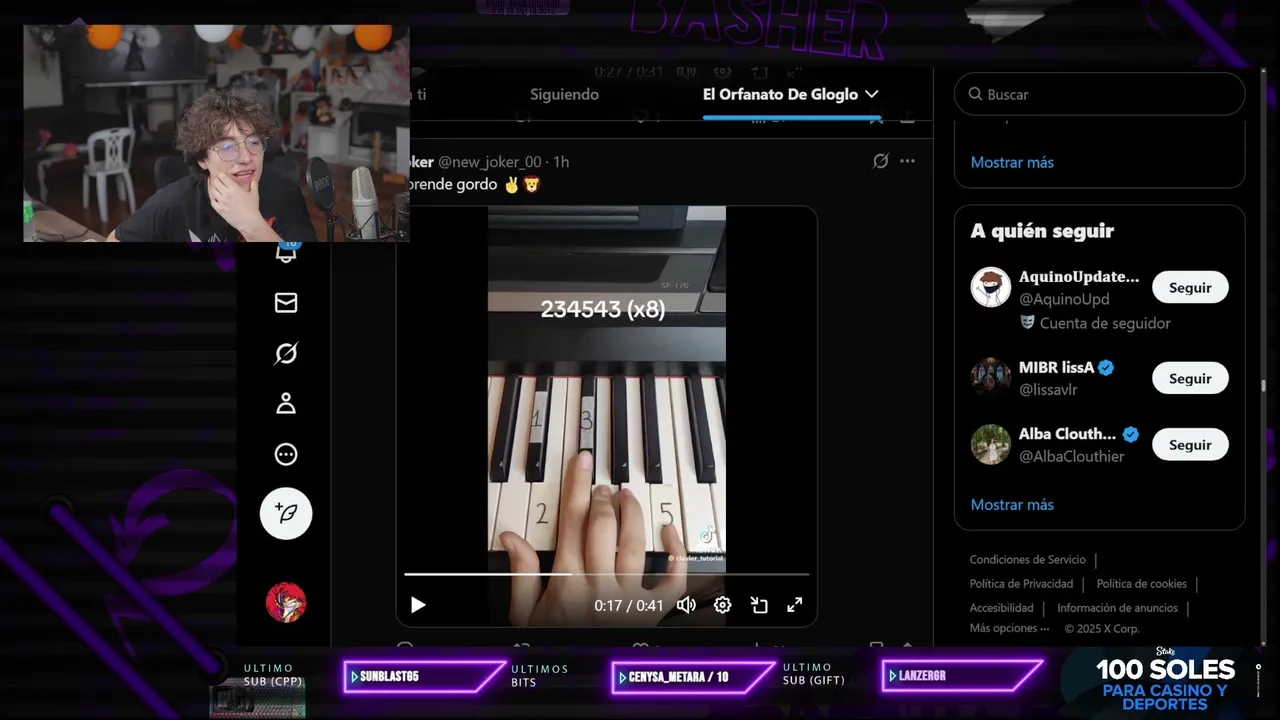The width and height of the screenshot is (1280, 720).
Task: Open Profile person icon in sidebar
Action: (286, 404)
